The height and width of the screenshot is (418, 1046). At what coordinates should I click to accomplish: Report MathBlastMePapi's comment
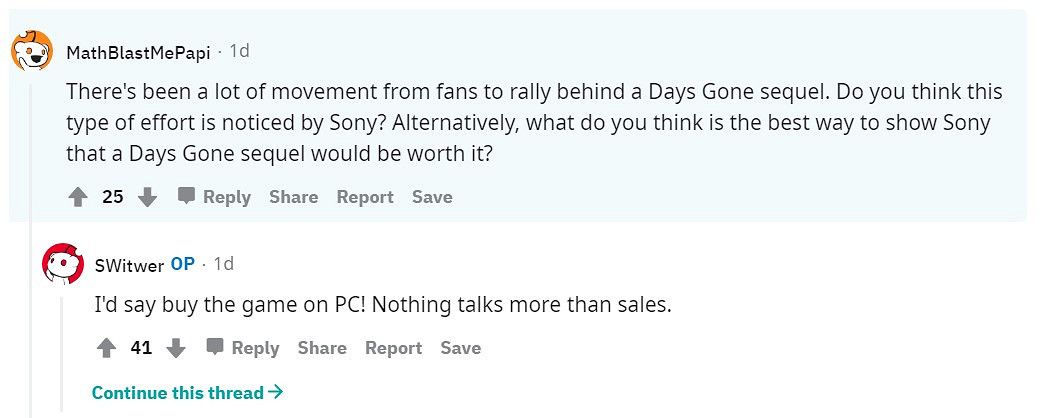365,197
